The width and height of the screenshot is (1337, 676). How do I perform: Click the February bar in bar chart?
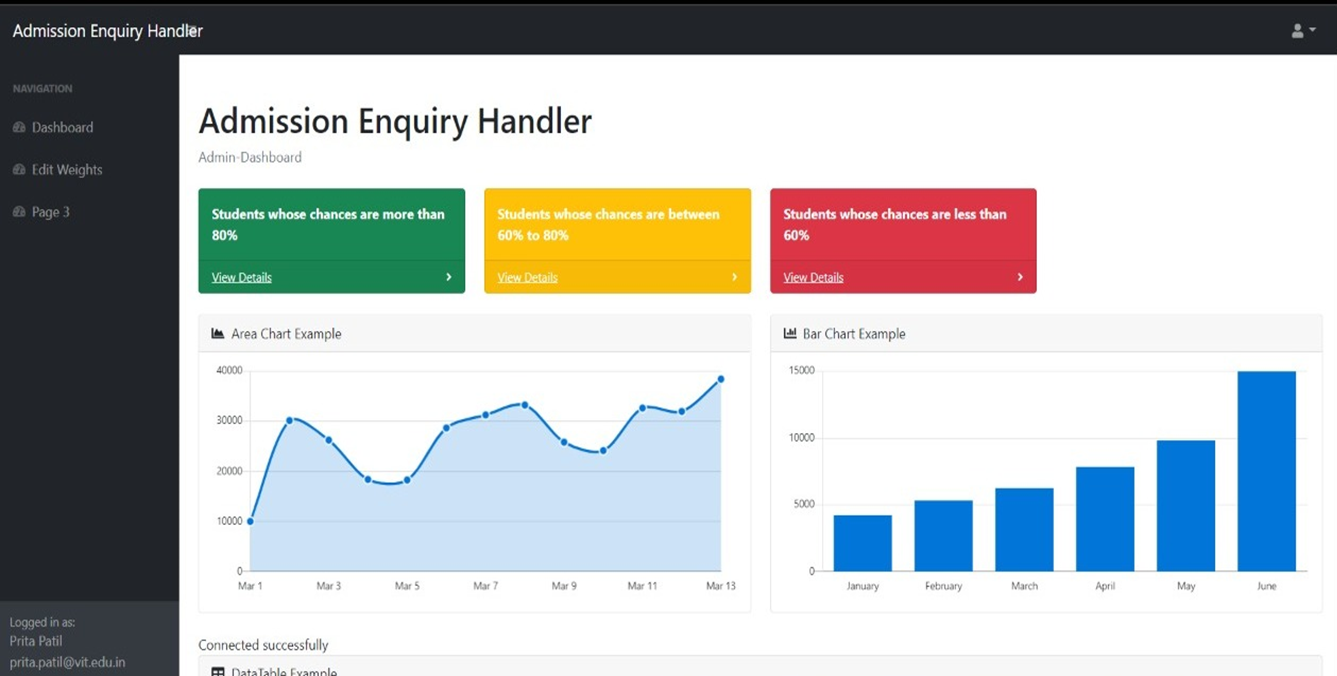943,536
